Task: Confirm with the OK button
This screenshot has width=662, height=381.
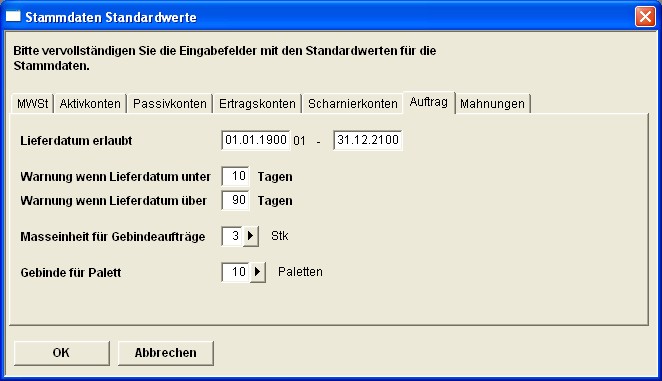Action: click(61, 353)
